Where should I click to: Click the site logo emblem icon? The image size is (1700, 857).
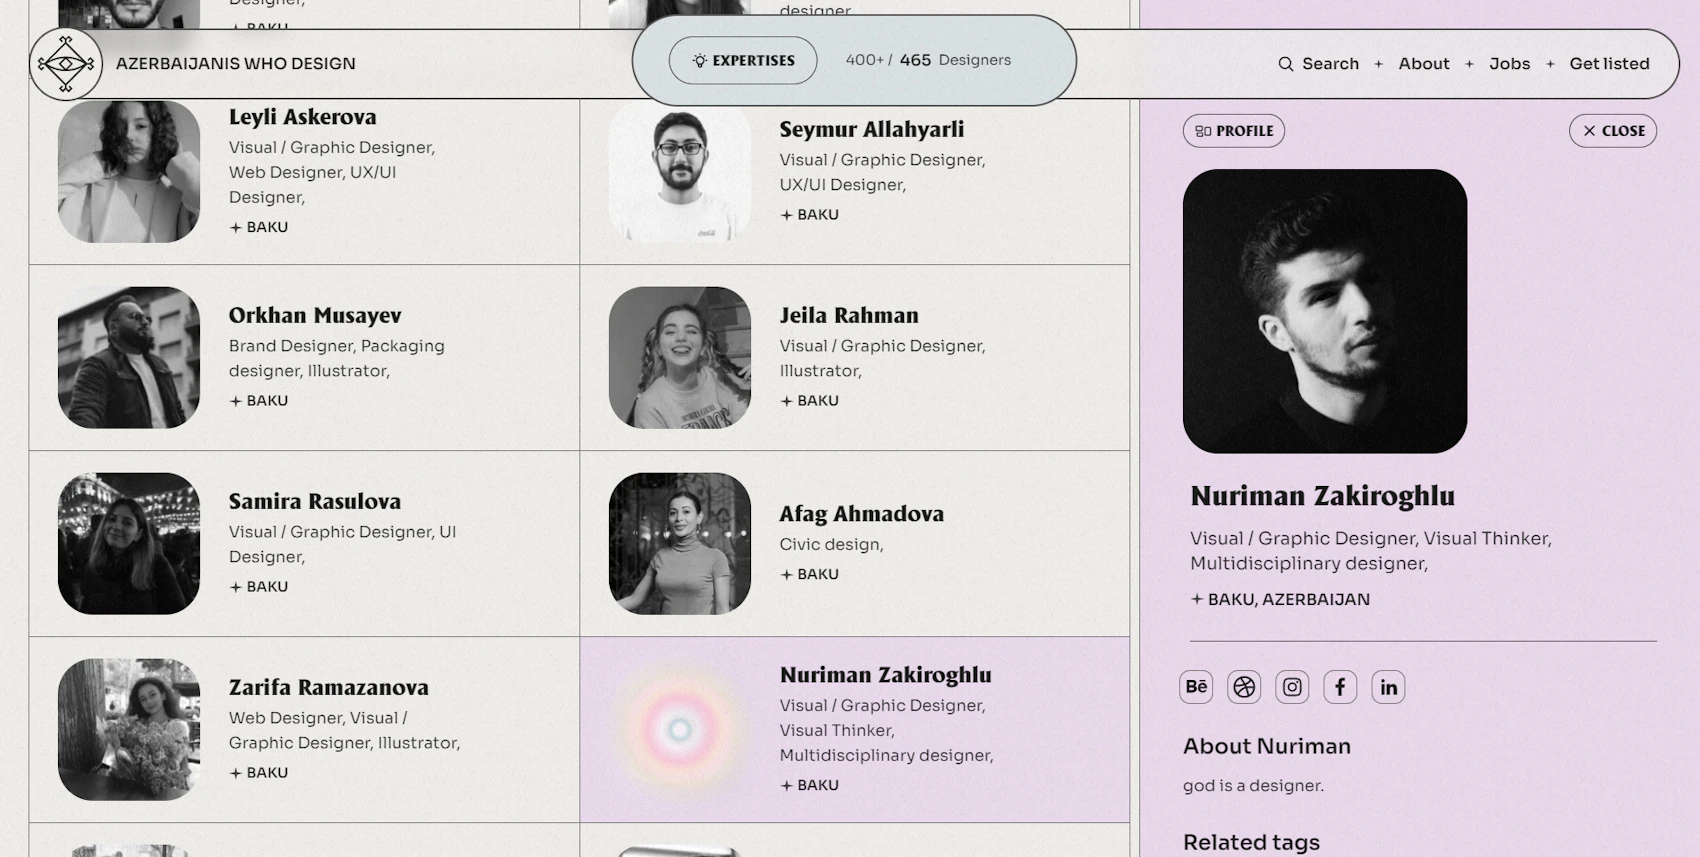pyautogui.click(x=66, y=64)
